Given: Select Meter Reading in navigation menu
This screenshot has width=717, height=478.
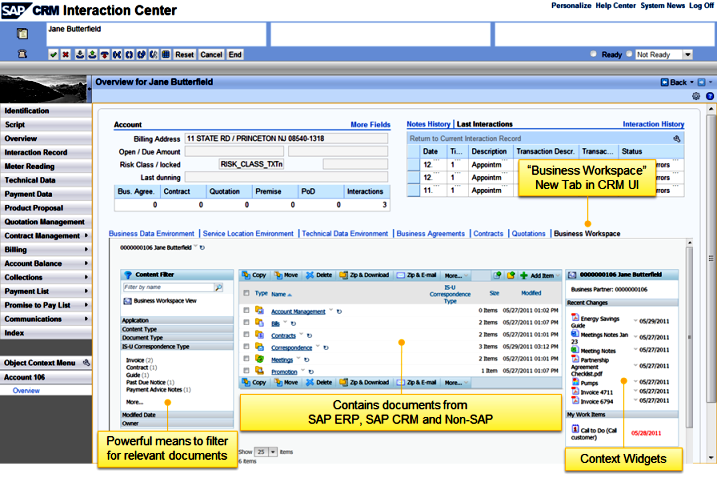Looking at the screenshot, I should [46, 166].
